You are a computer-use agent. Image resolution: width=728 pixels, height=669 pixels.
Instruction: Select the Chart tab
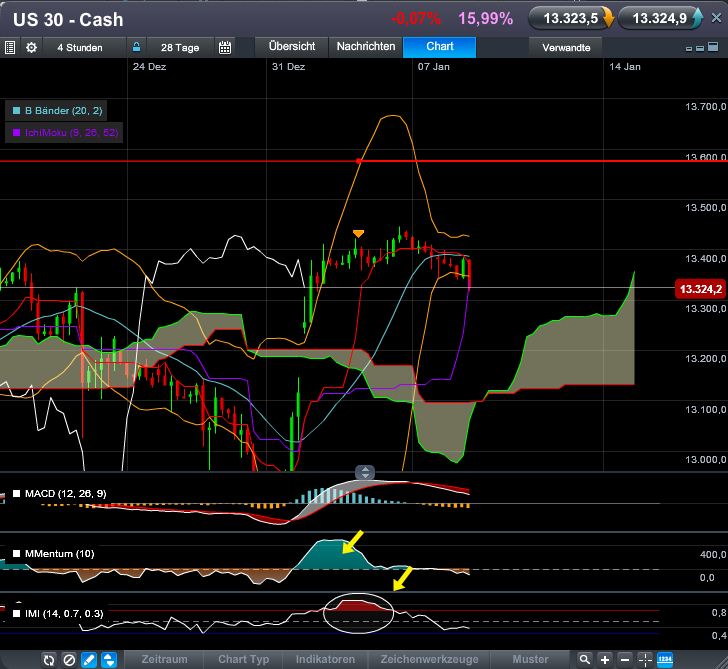(440, 46)
